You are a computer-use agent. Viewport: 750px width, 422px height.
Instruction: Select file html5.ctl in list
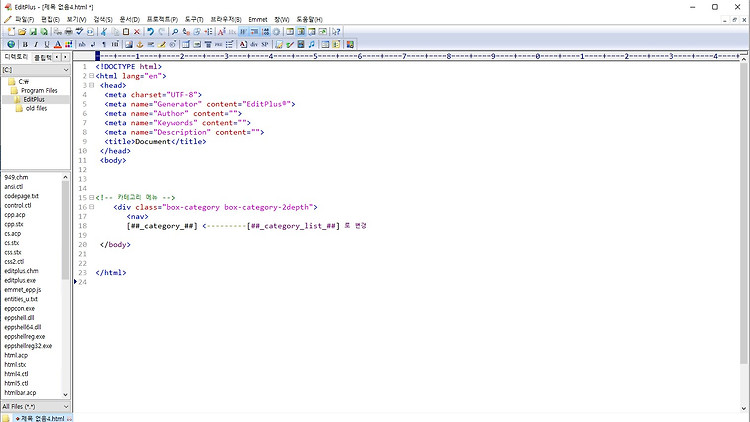tap(16, 383)
